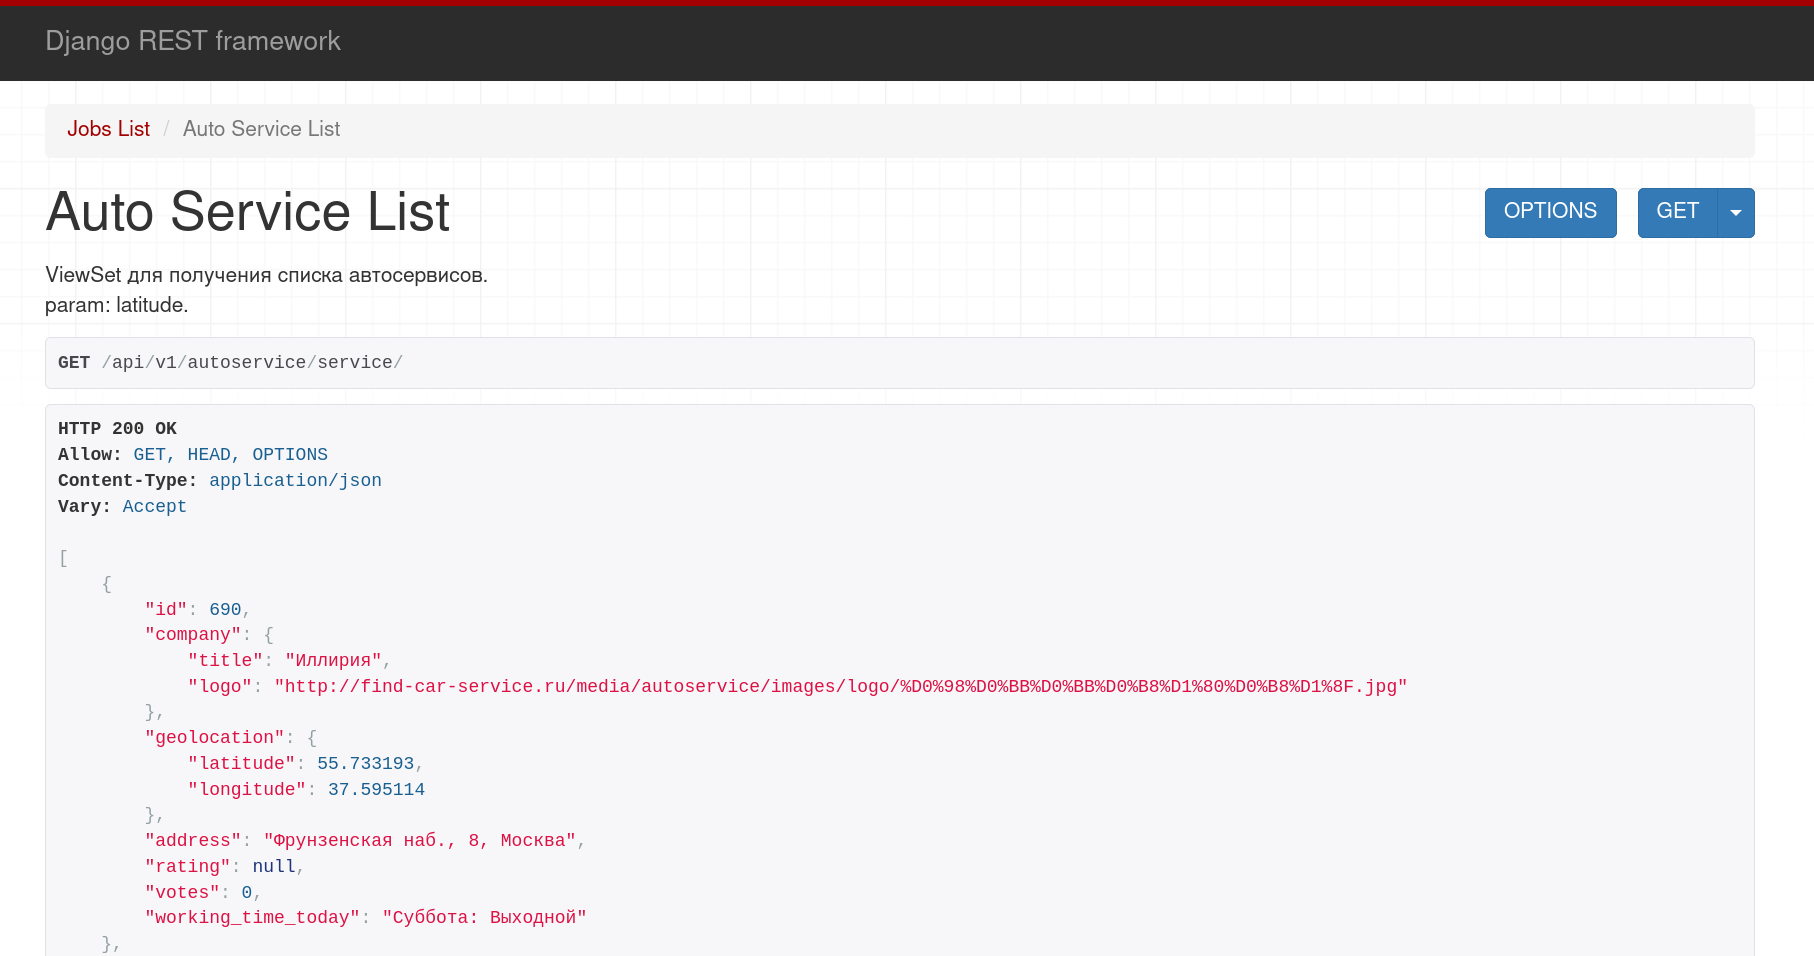Screen dimensions: 1814x956
Task: Click the working_time_today value Суббота: Выходной
Action: 484,918
